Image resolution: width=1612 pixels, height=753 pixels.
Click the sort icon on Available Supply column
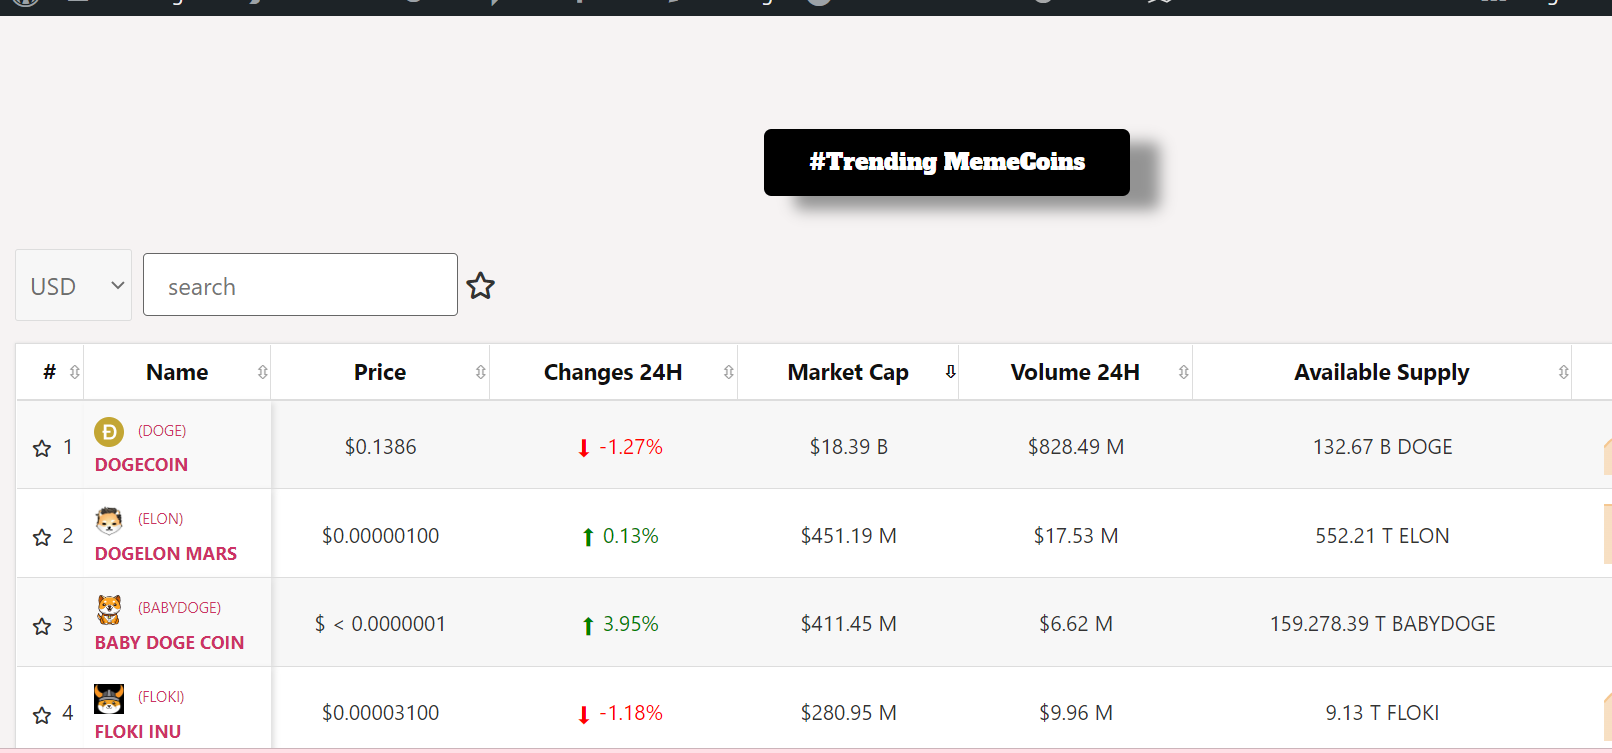click(x=1564, y=371)
